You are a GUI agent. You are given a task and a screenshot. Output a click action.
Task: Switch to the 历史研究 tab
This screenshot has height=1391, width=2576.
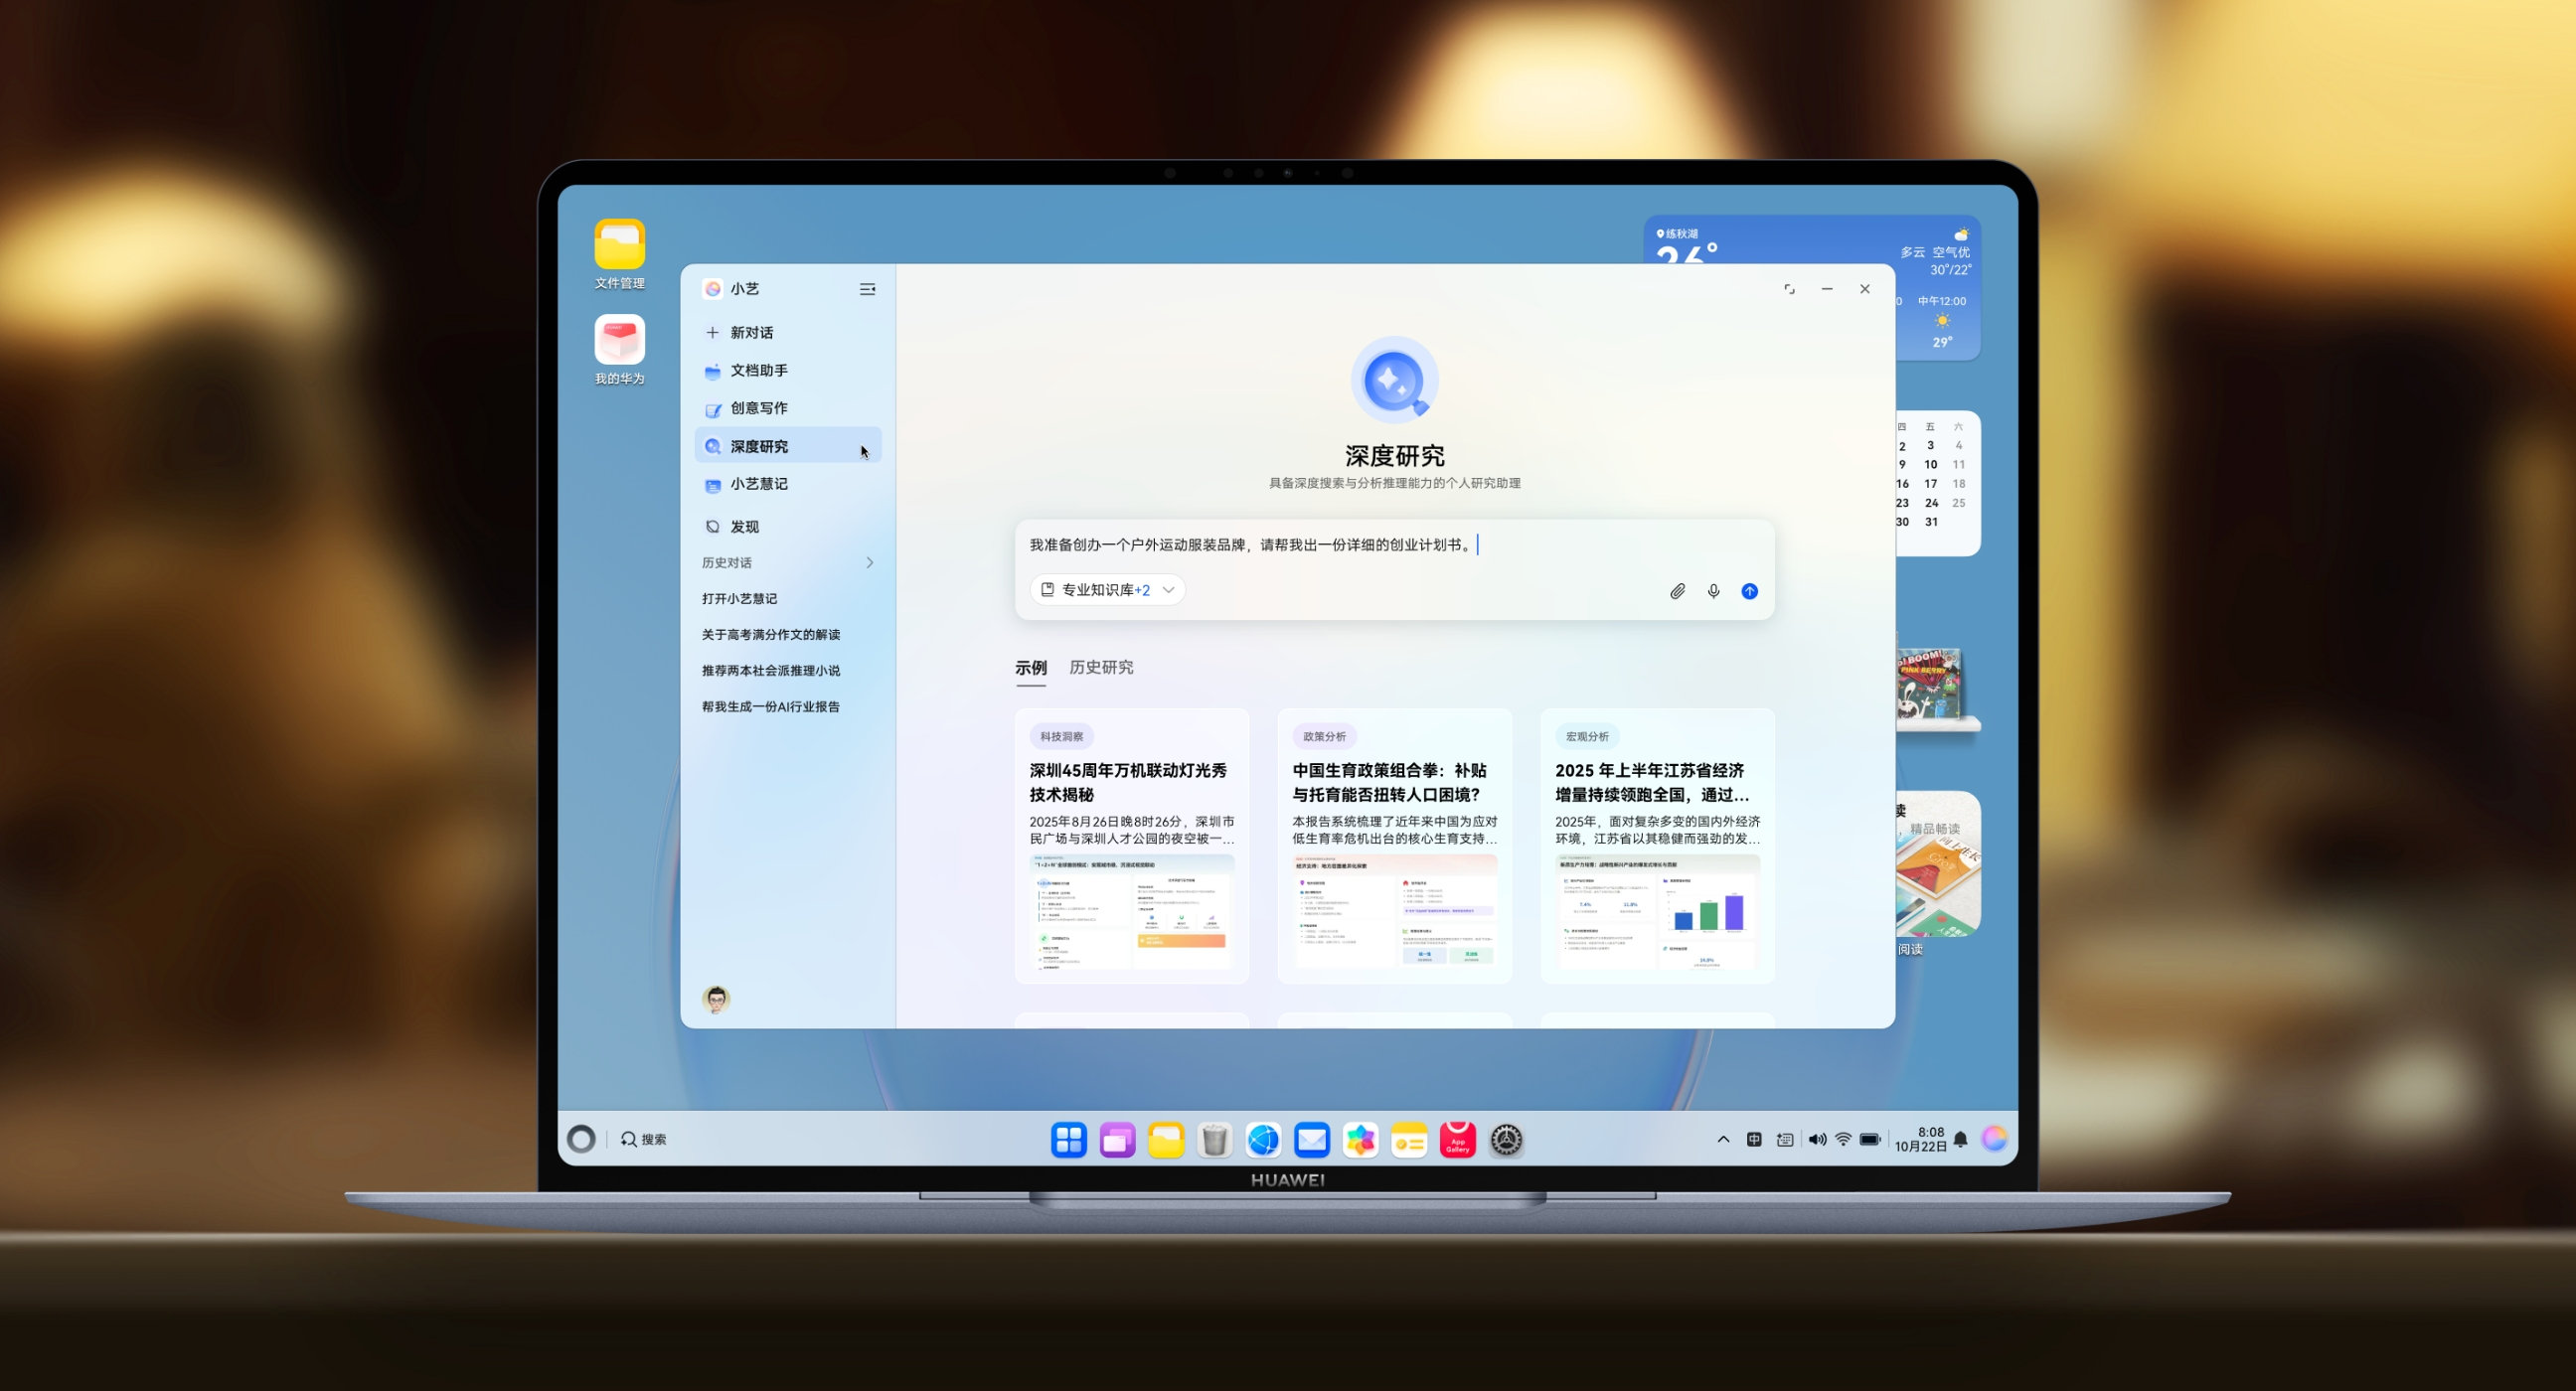pos(1100,667)
